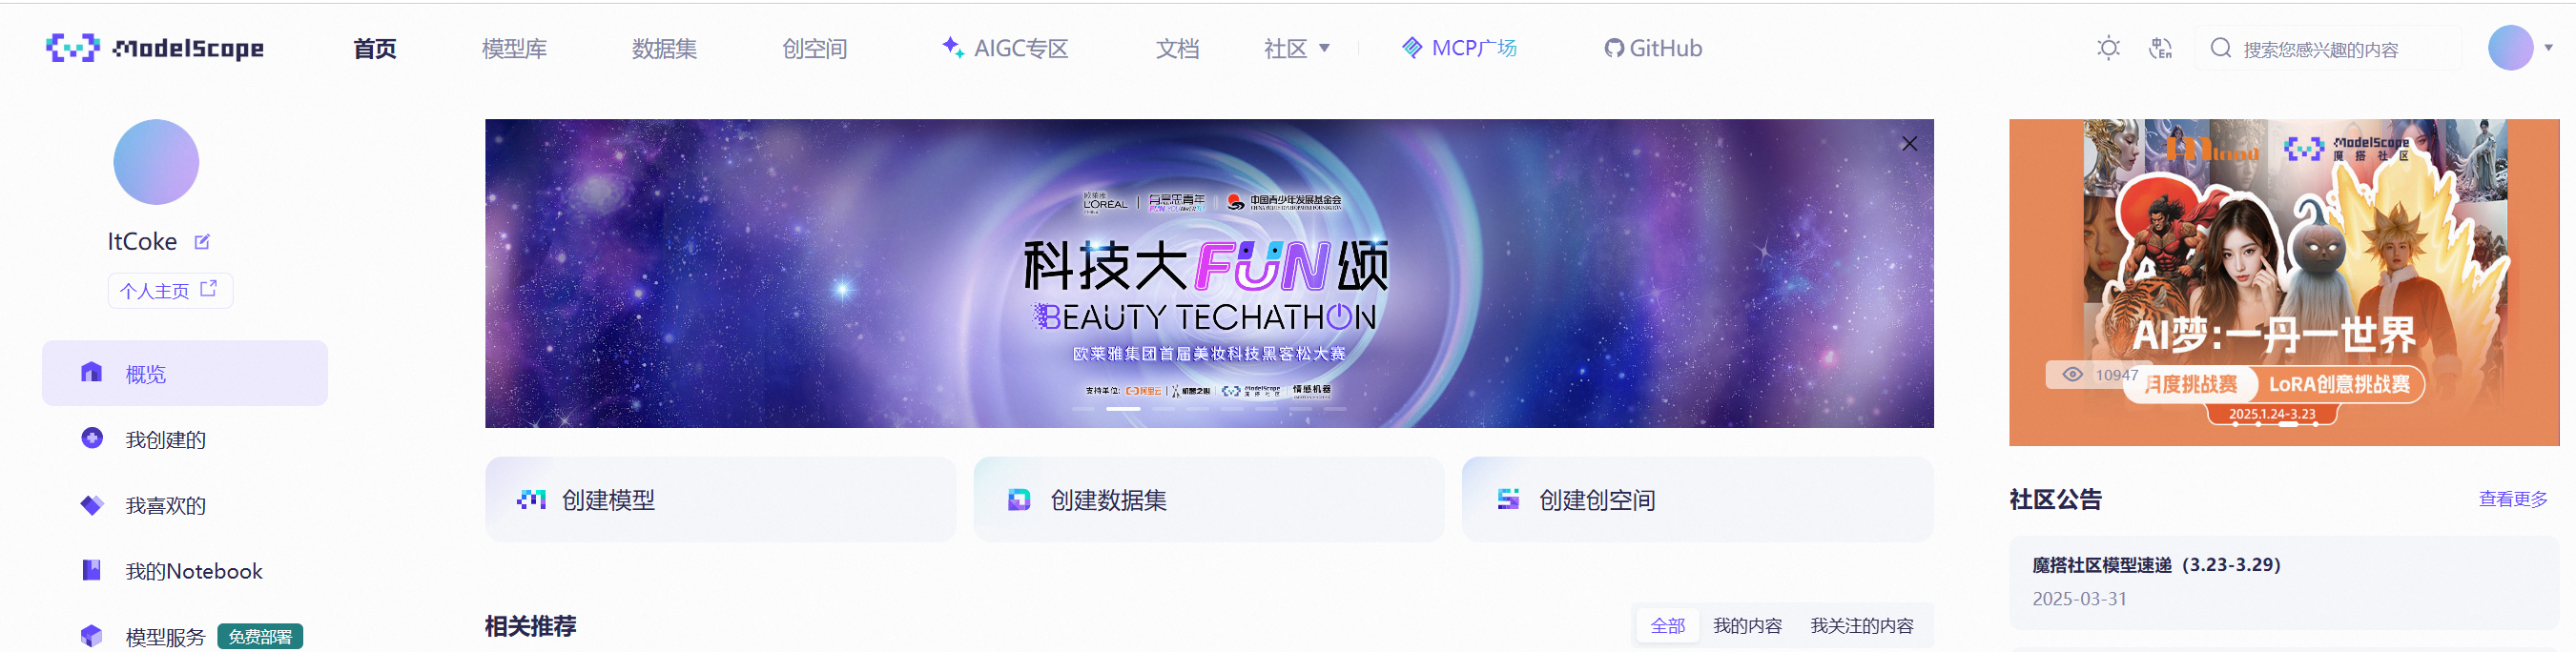
Task: Click the 2025-03-31 announcement date
Action: 2079,599
